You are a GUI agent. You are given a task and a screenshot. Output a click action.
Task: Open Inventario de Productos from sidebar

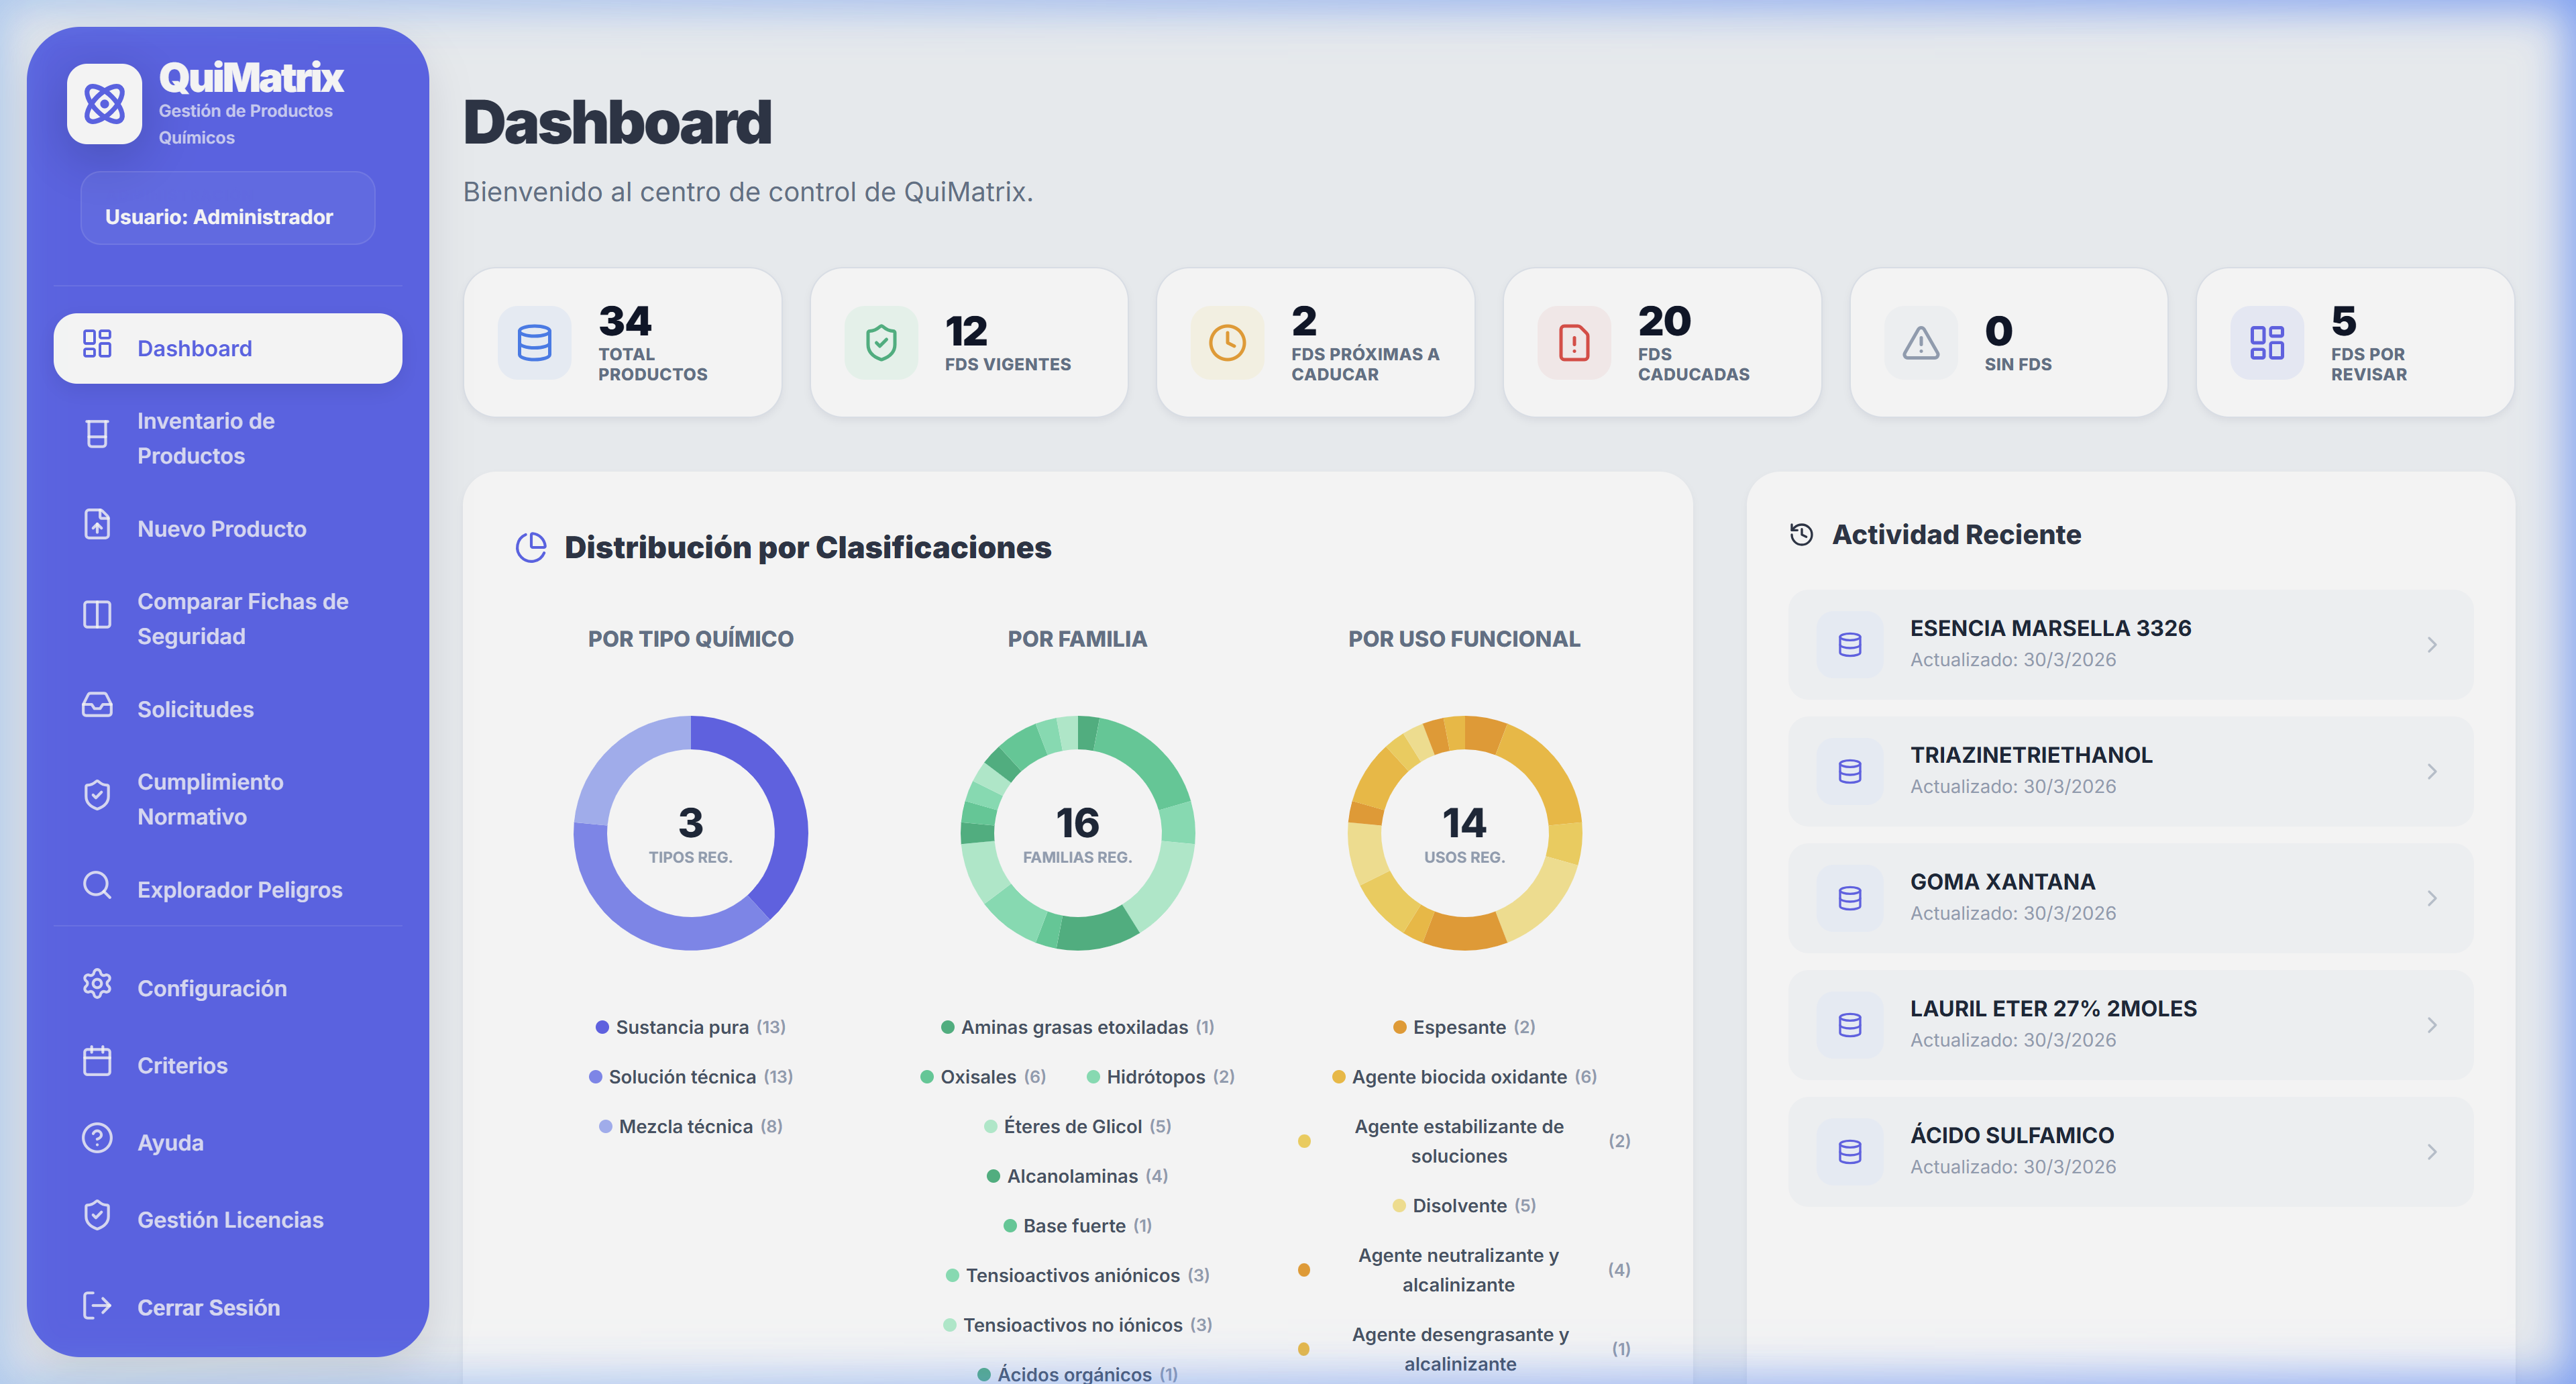(205, 438)
